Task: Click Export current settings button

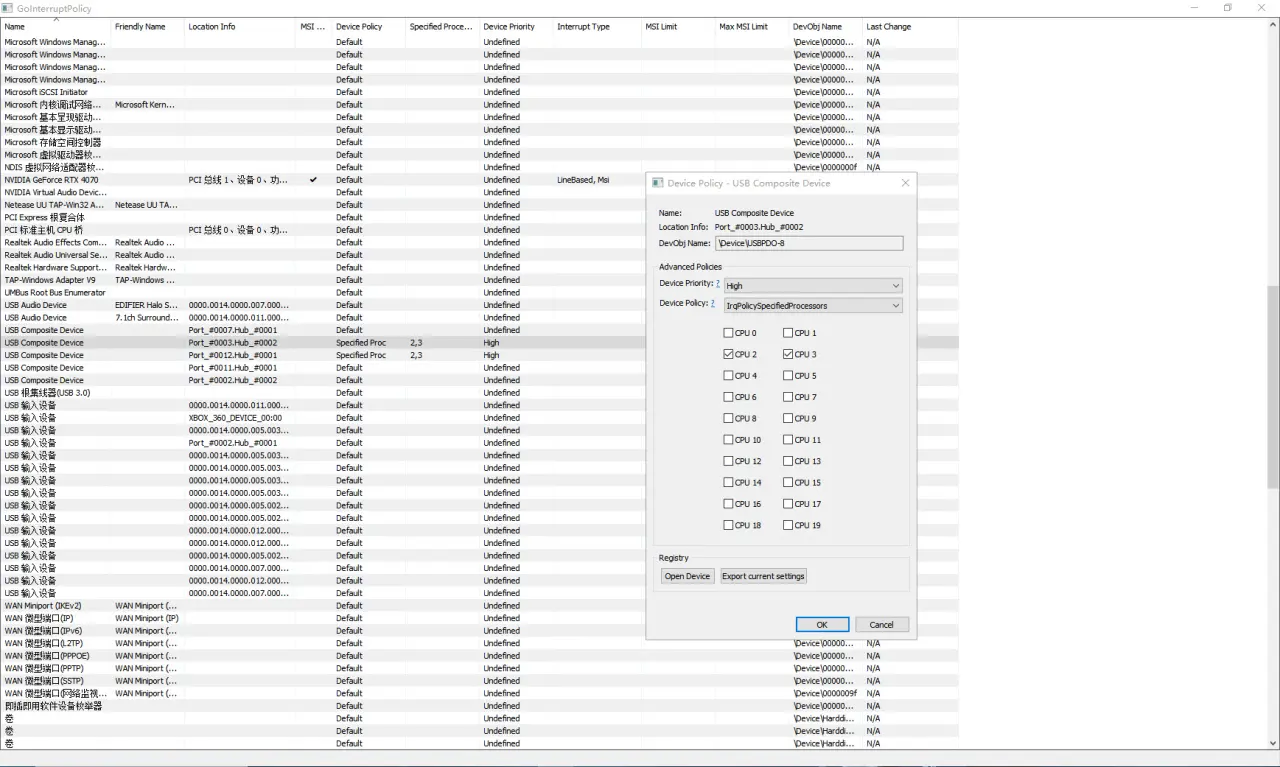Action: click(x=763, y=576)
